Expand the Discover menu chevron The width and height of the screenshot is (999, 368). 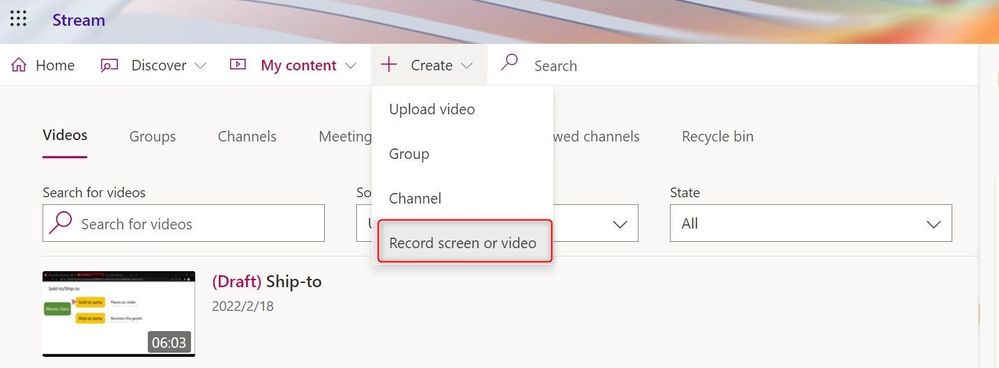click(x=200, y=66)
